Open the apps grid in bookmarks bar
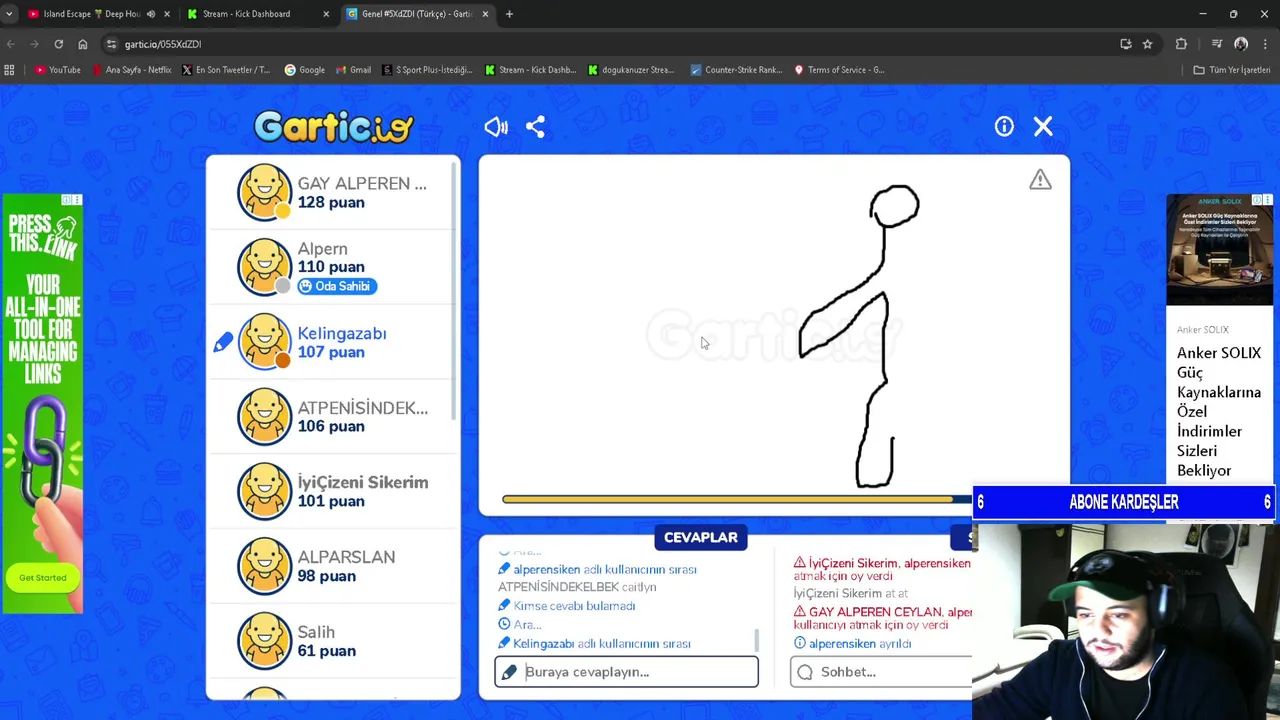 tap(9, 70)
